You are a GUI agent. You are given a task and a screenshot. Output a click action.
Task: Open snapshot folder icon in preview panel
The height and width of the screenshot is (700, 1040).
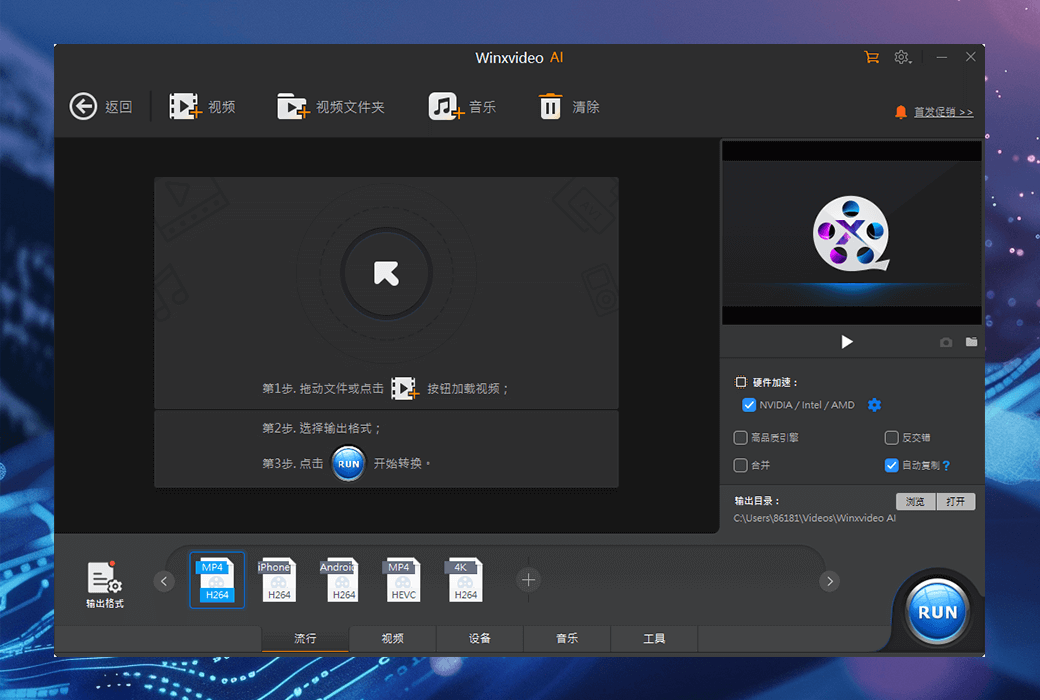[972, 342]
